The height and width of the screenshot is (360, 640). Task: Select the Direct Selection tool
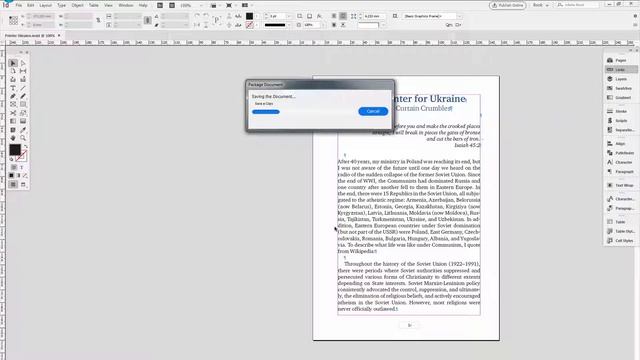tap(23, 63)
